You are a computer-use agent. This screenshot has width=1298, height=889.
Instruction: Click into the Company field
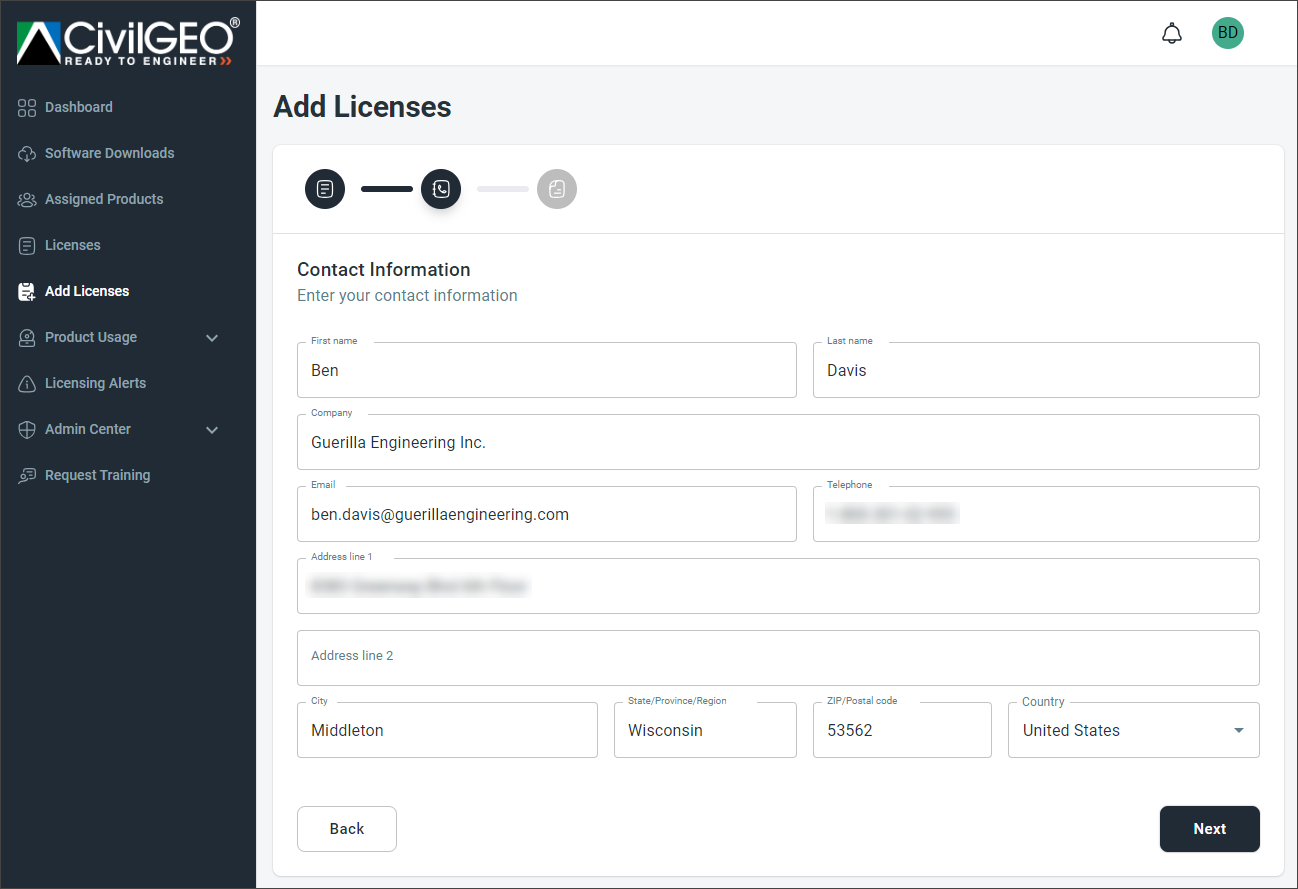(777, 443)
